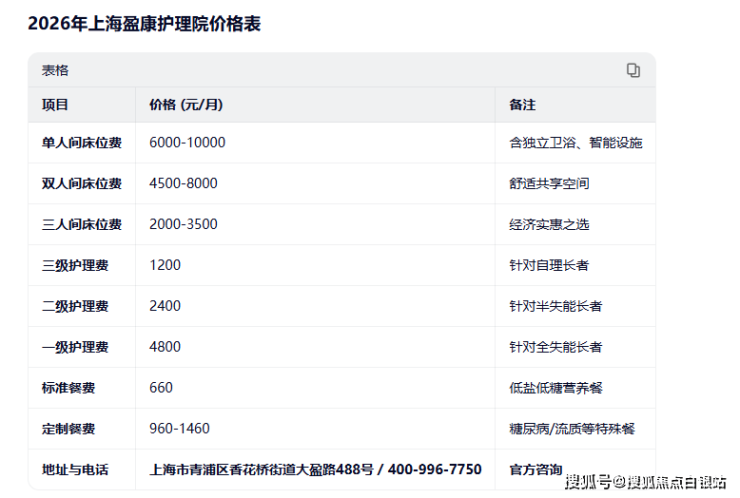Click the 含独立卫浴、智能设施 note cell
This screenshot has width=740, height=498.
tap(575, 143)
